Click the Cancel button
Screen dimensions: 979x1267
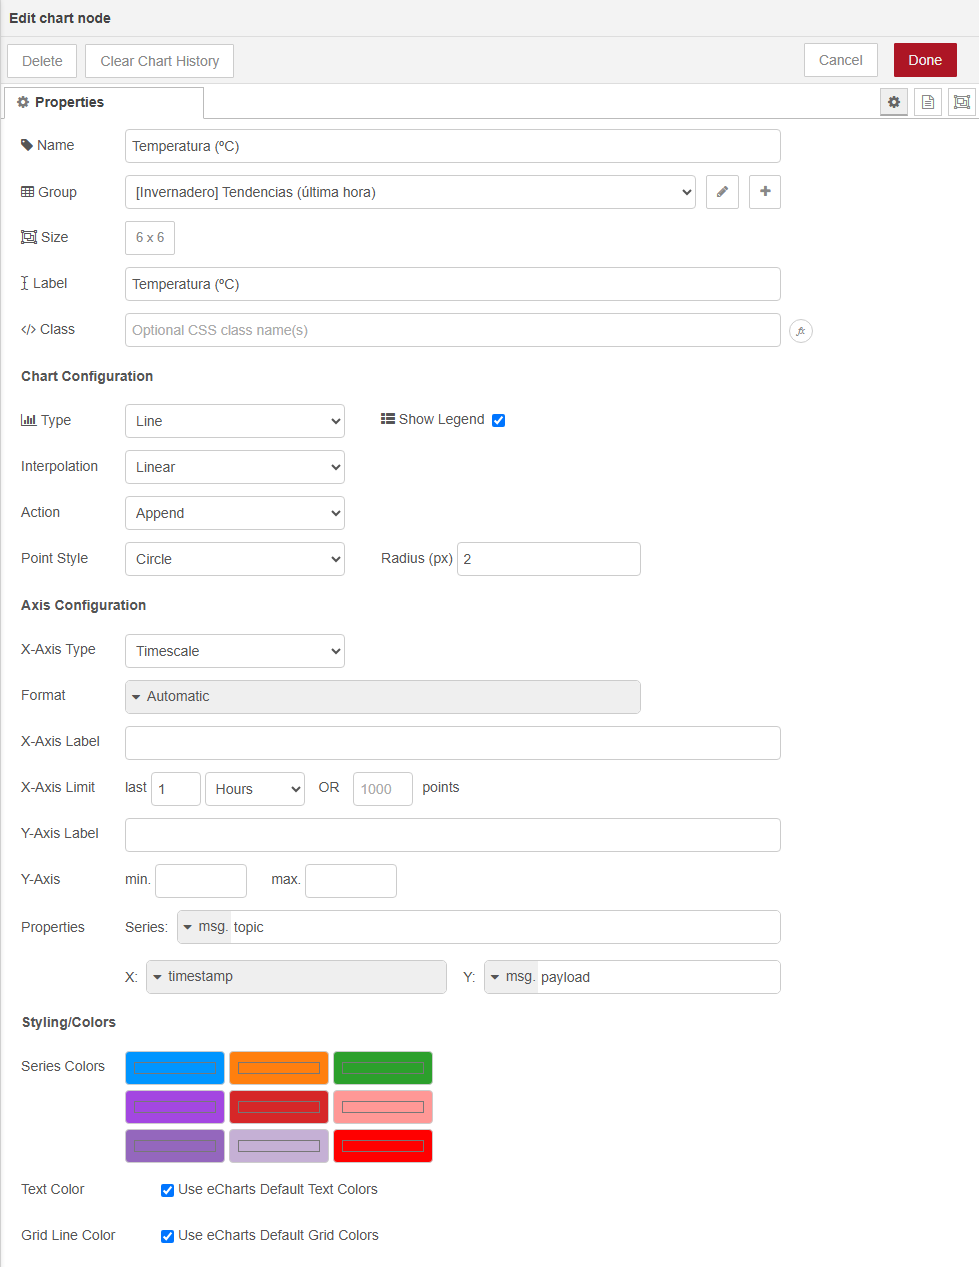click(x=841, y=60)
